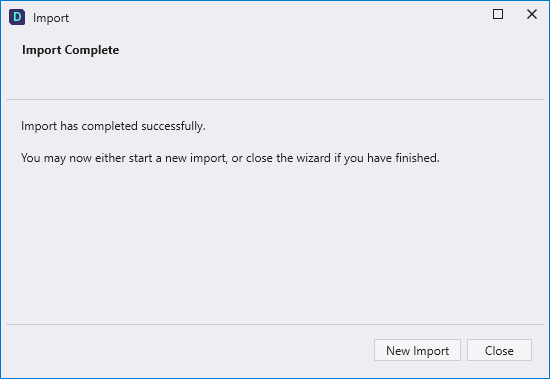This screenshot has width=550, height=379.
Task: Click the Import title text in title bar
Action: pyautogui.click(x=51, y=18)
